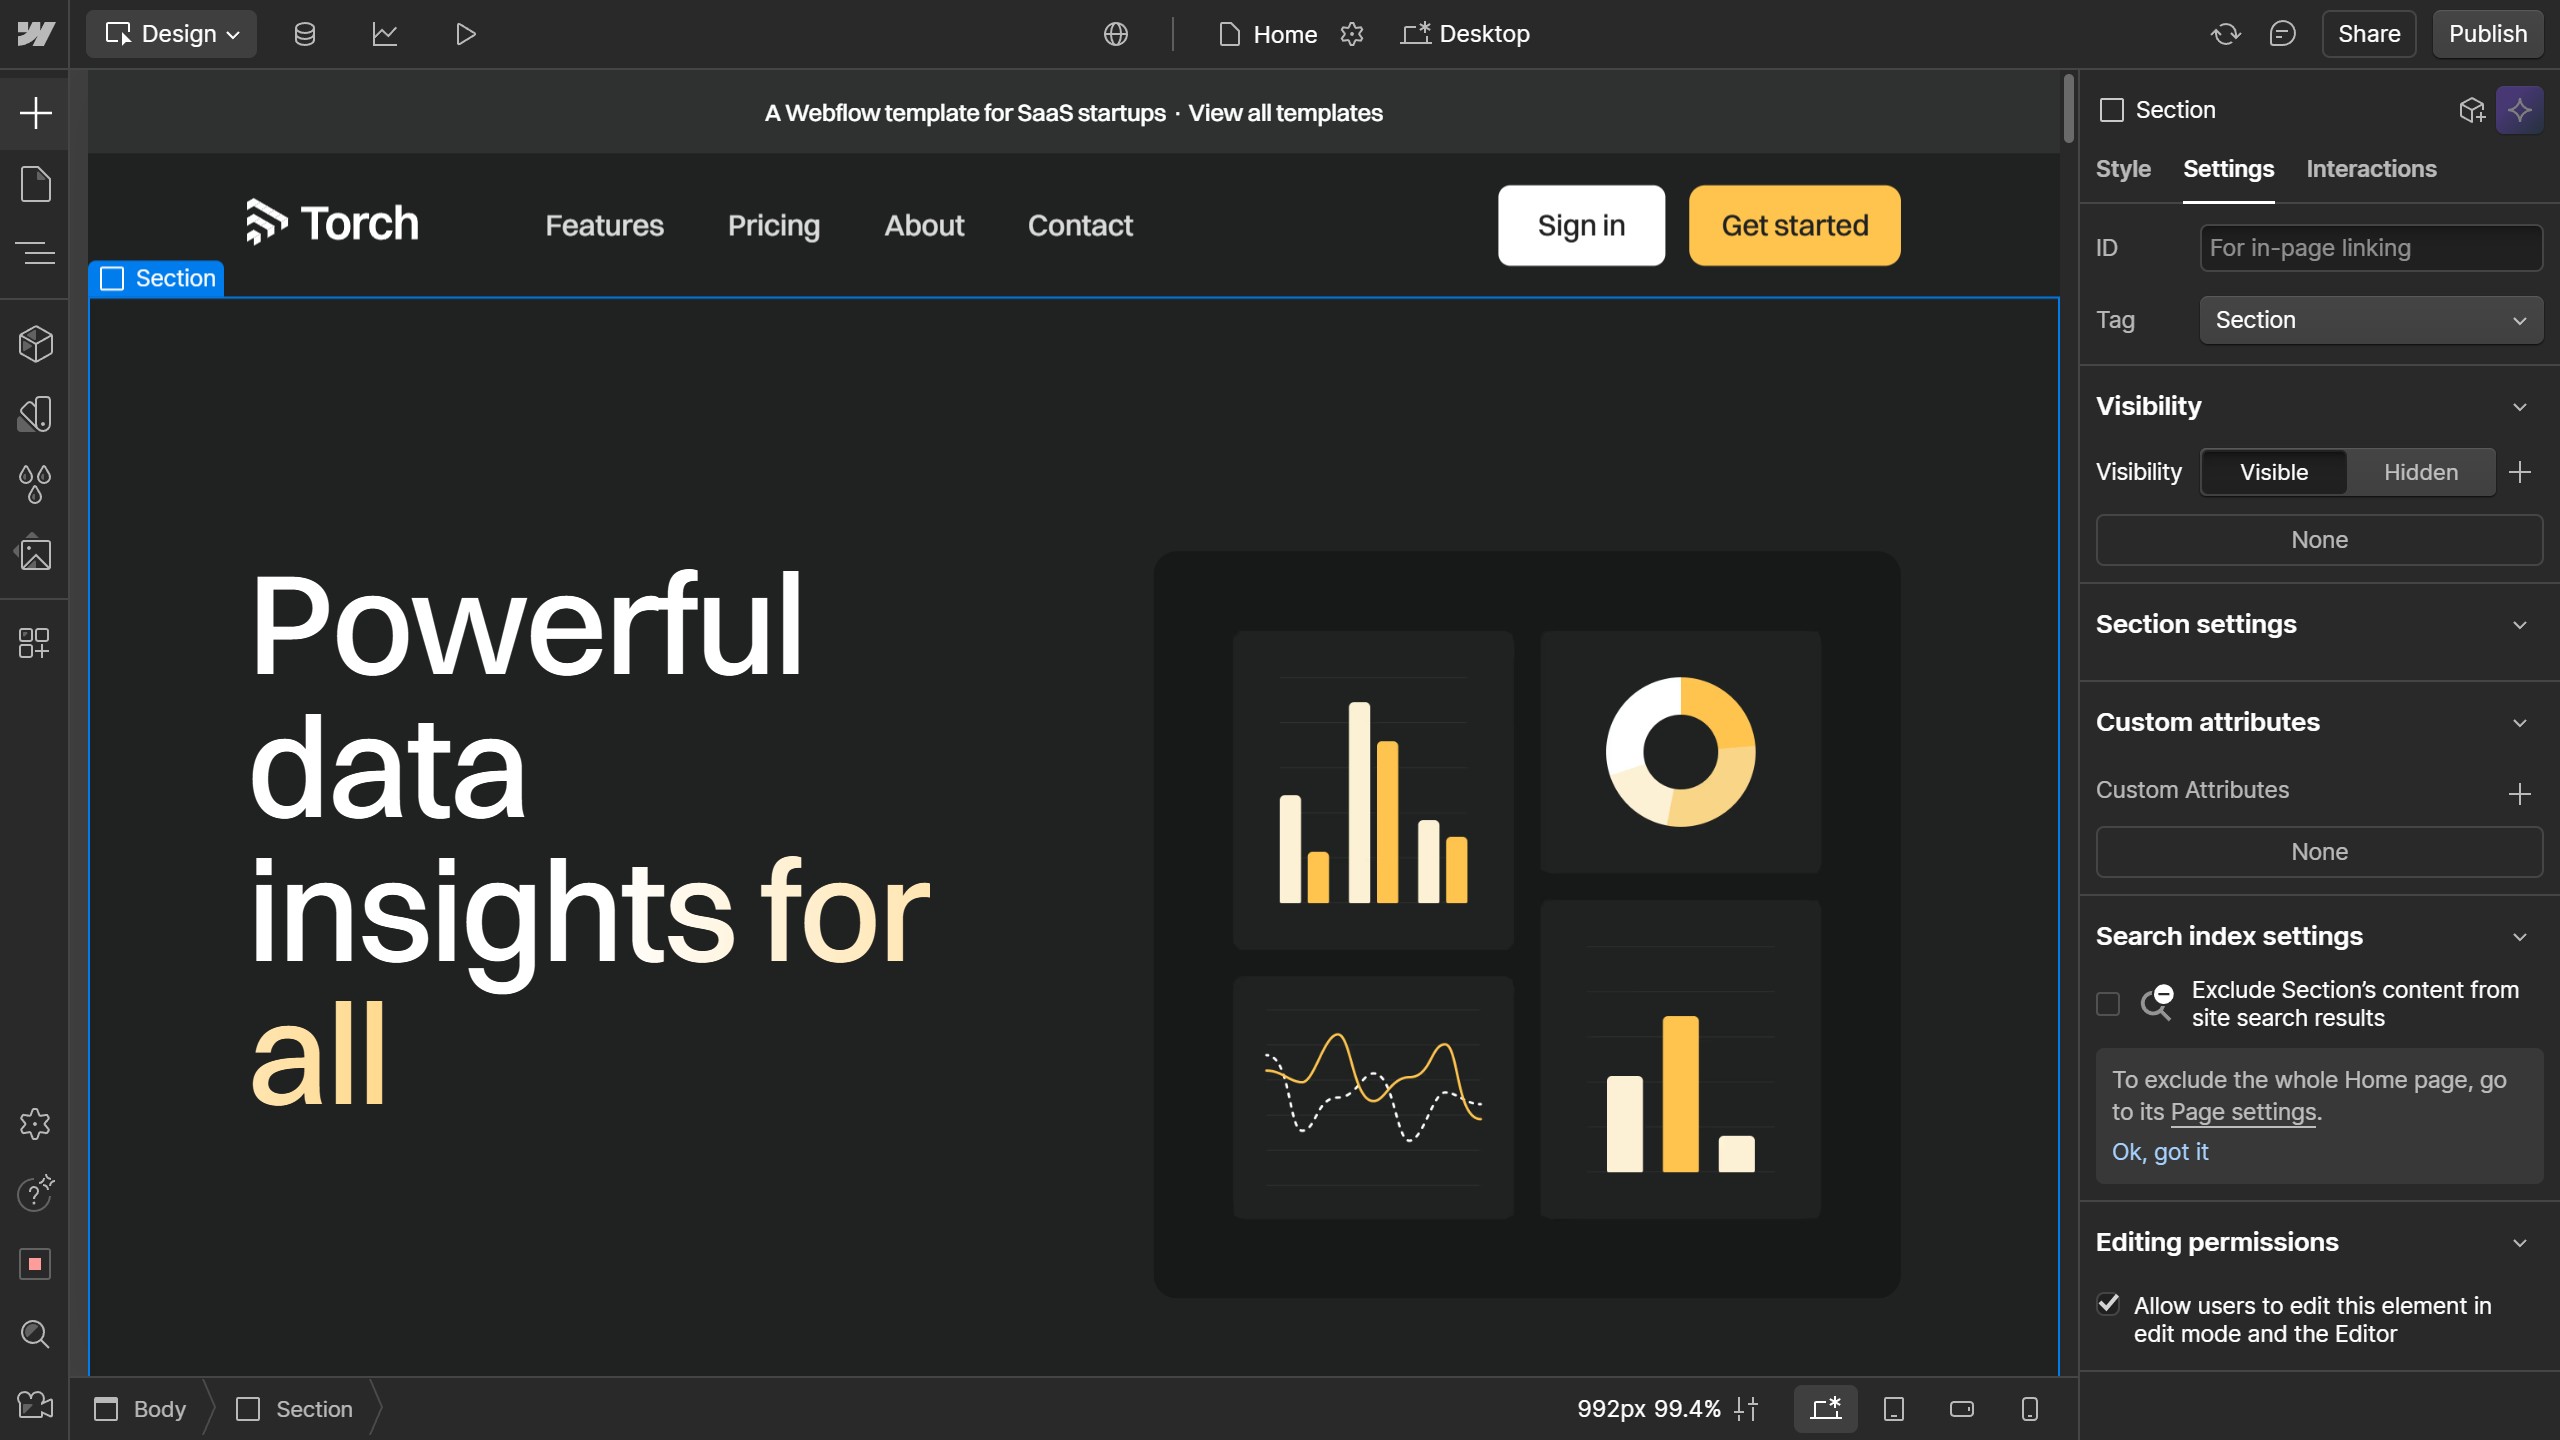Open the Components panel cube icon
Viewport: 2560px width, 1440px height.
pyautogui.click(x=35, y=344)
